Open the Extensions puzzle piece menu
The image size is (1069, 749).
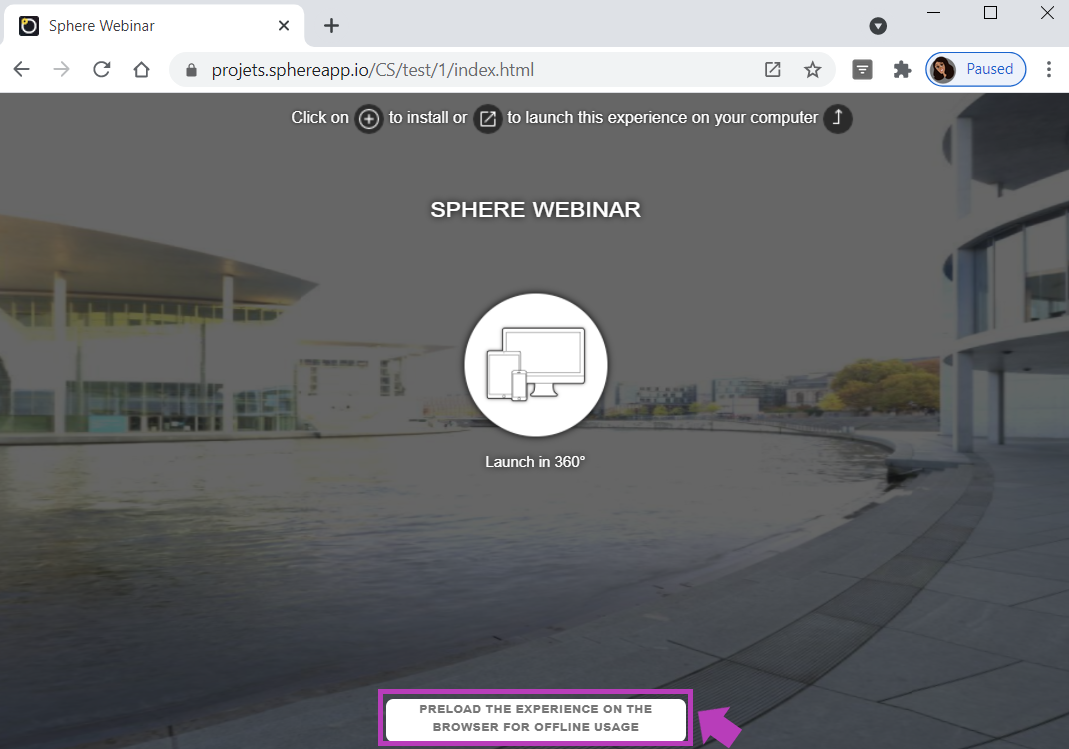[902, 70]
